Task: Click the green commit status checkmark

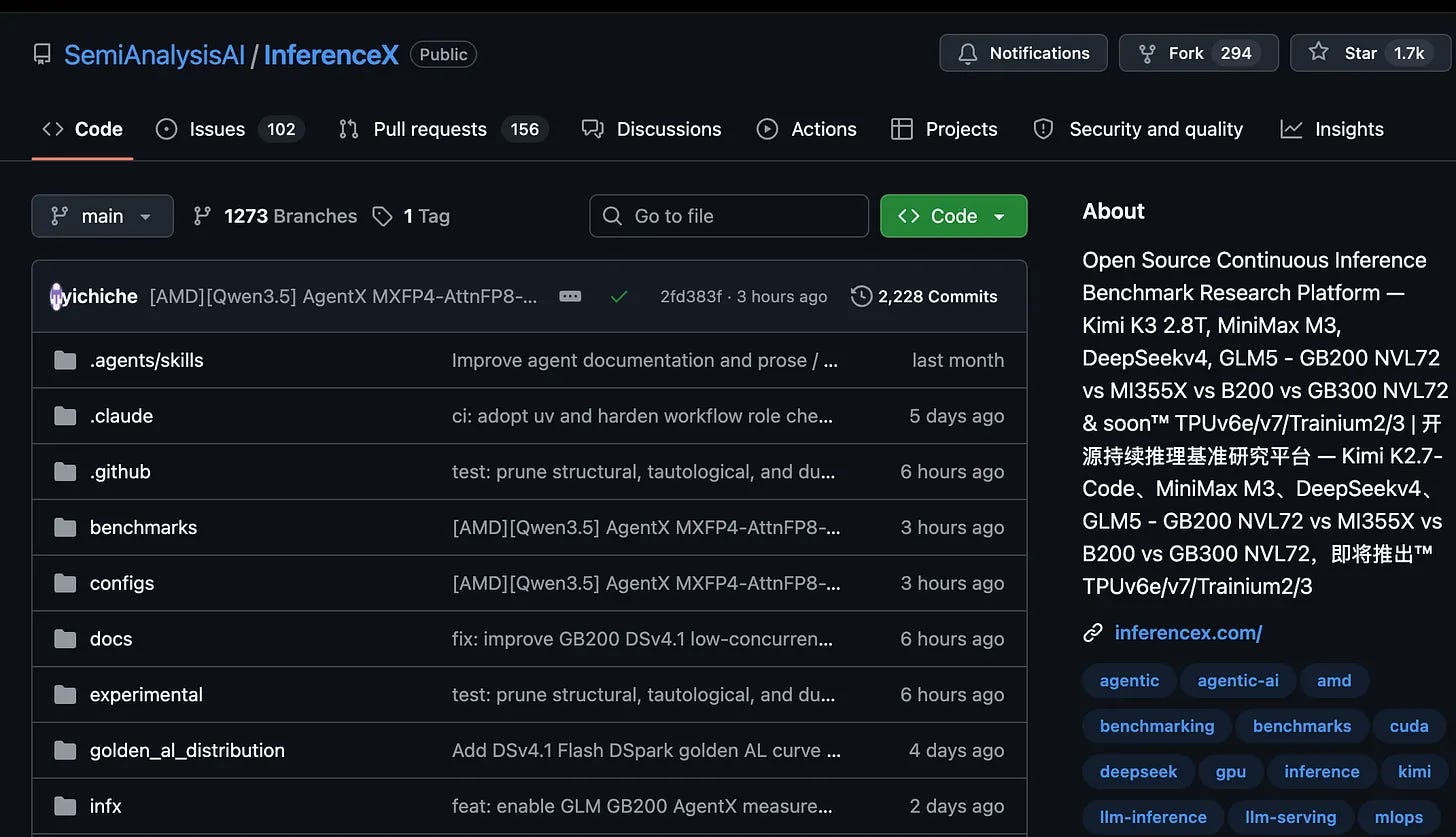Action: pos(619,296)
